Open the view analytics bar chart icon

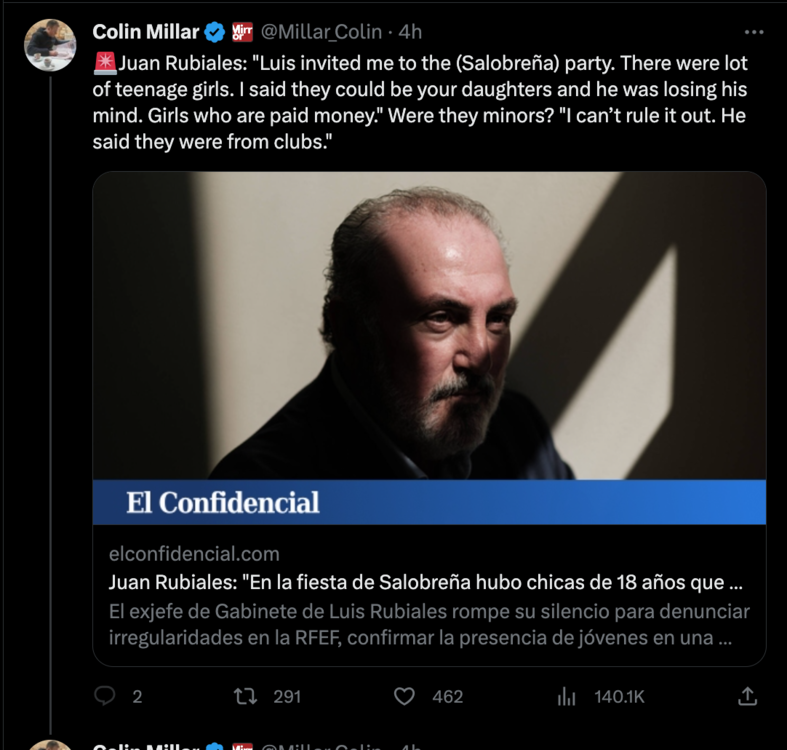pyautogui.click(x=566, y=696)
